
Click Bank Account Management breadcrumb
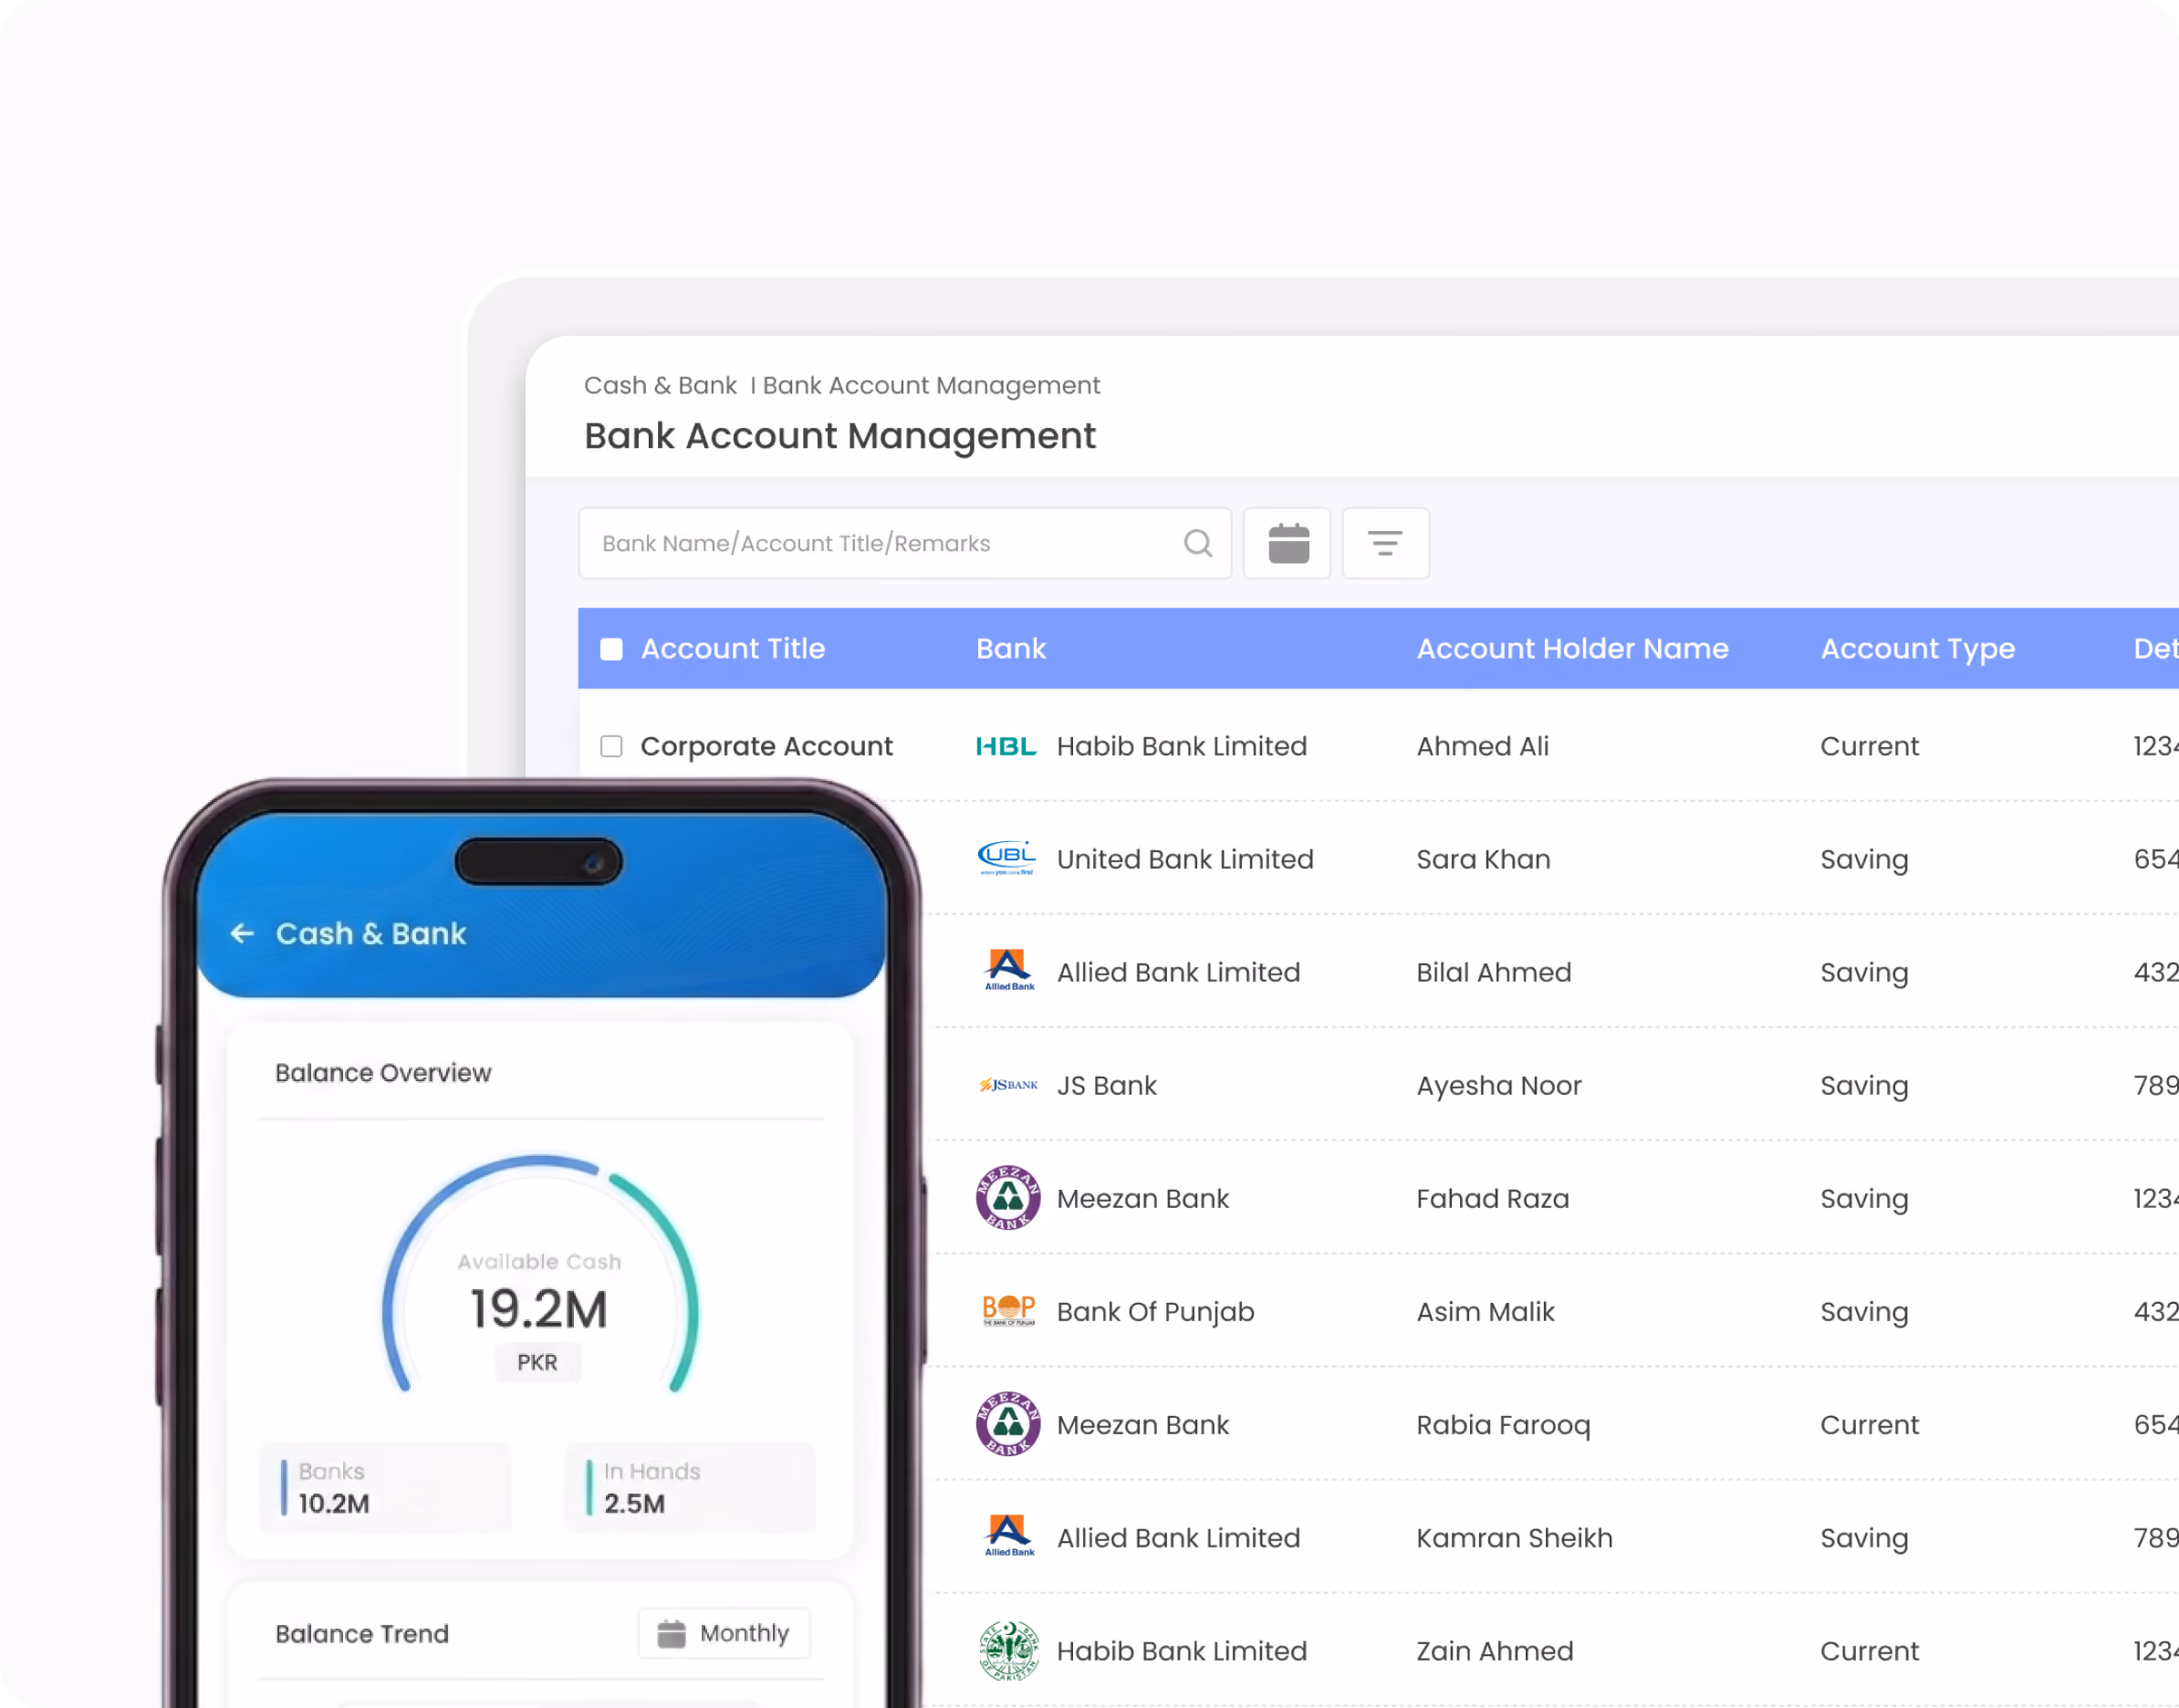[931, 385]
